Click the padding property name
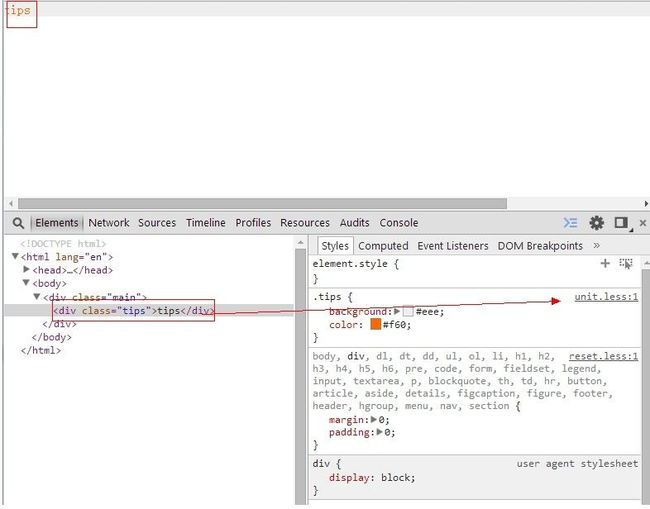The width and height of the screenshot is (650, 509). [x=349, y=432]
